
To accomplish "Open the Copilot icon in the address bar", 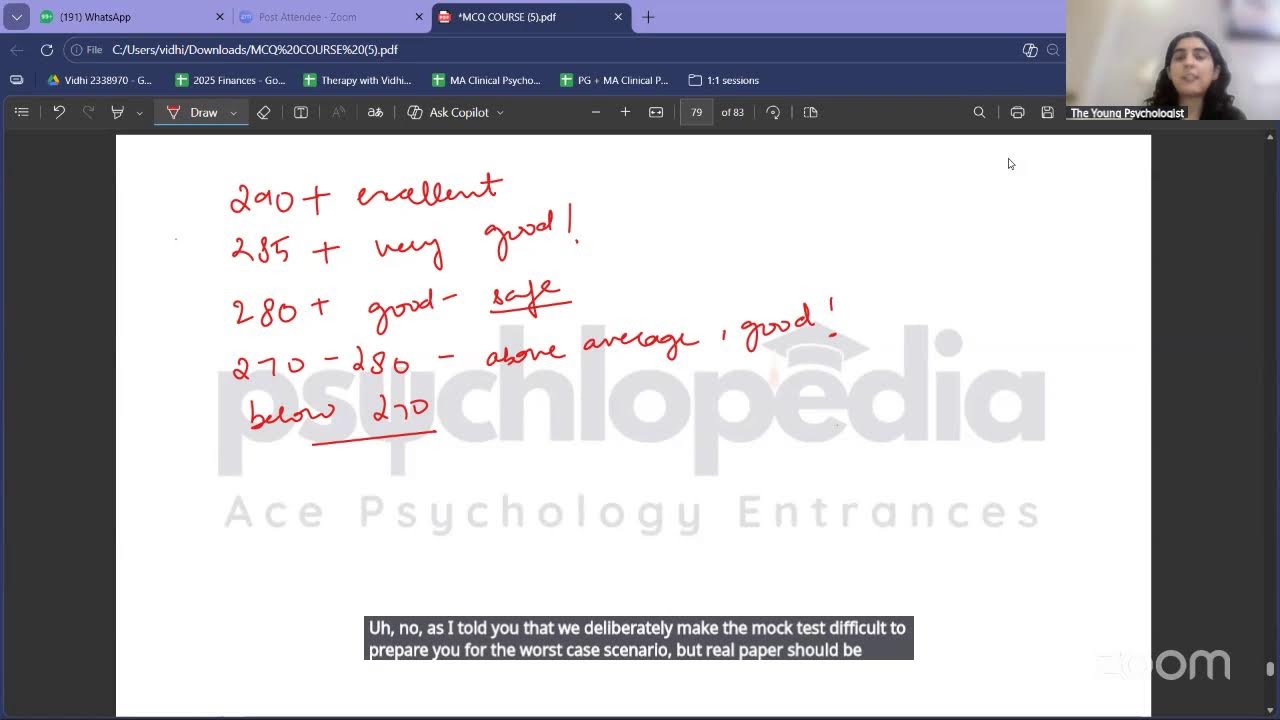I will point(1030,50).
